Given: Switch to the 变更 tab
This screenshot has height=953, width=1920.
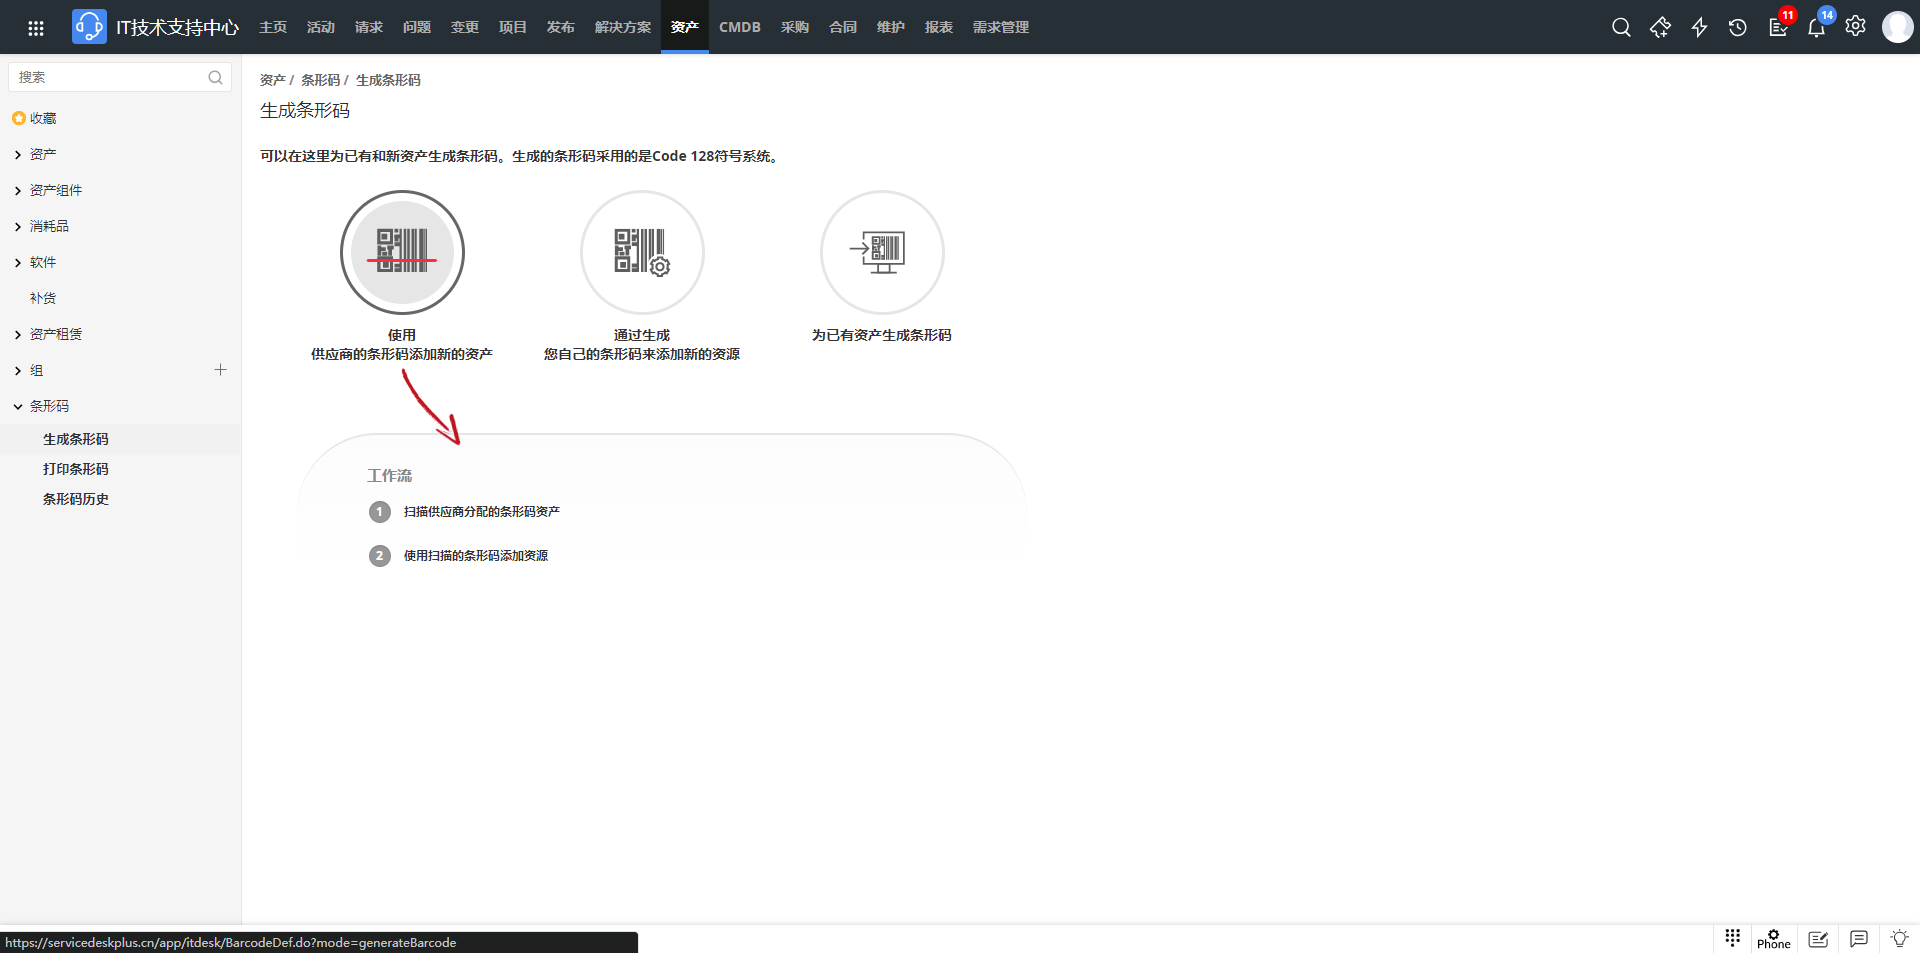Looking at the screenshot, I should tap(465, 27).
